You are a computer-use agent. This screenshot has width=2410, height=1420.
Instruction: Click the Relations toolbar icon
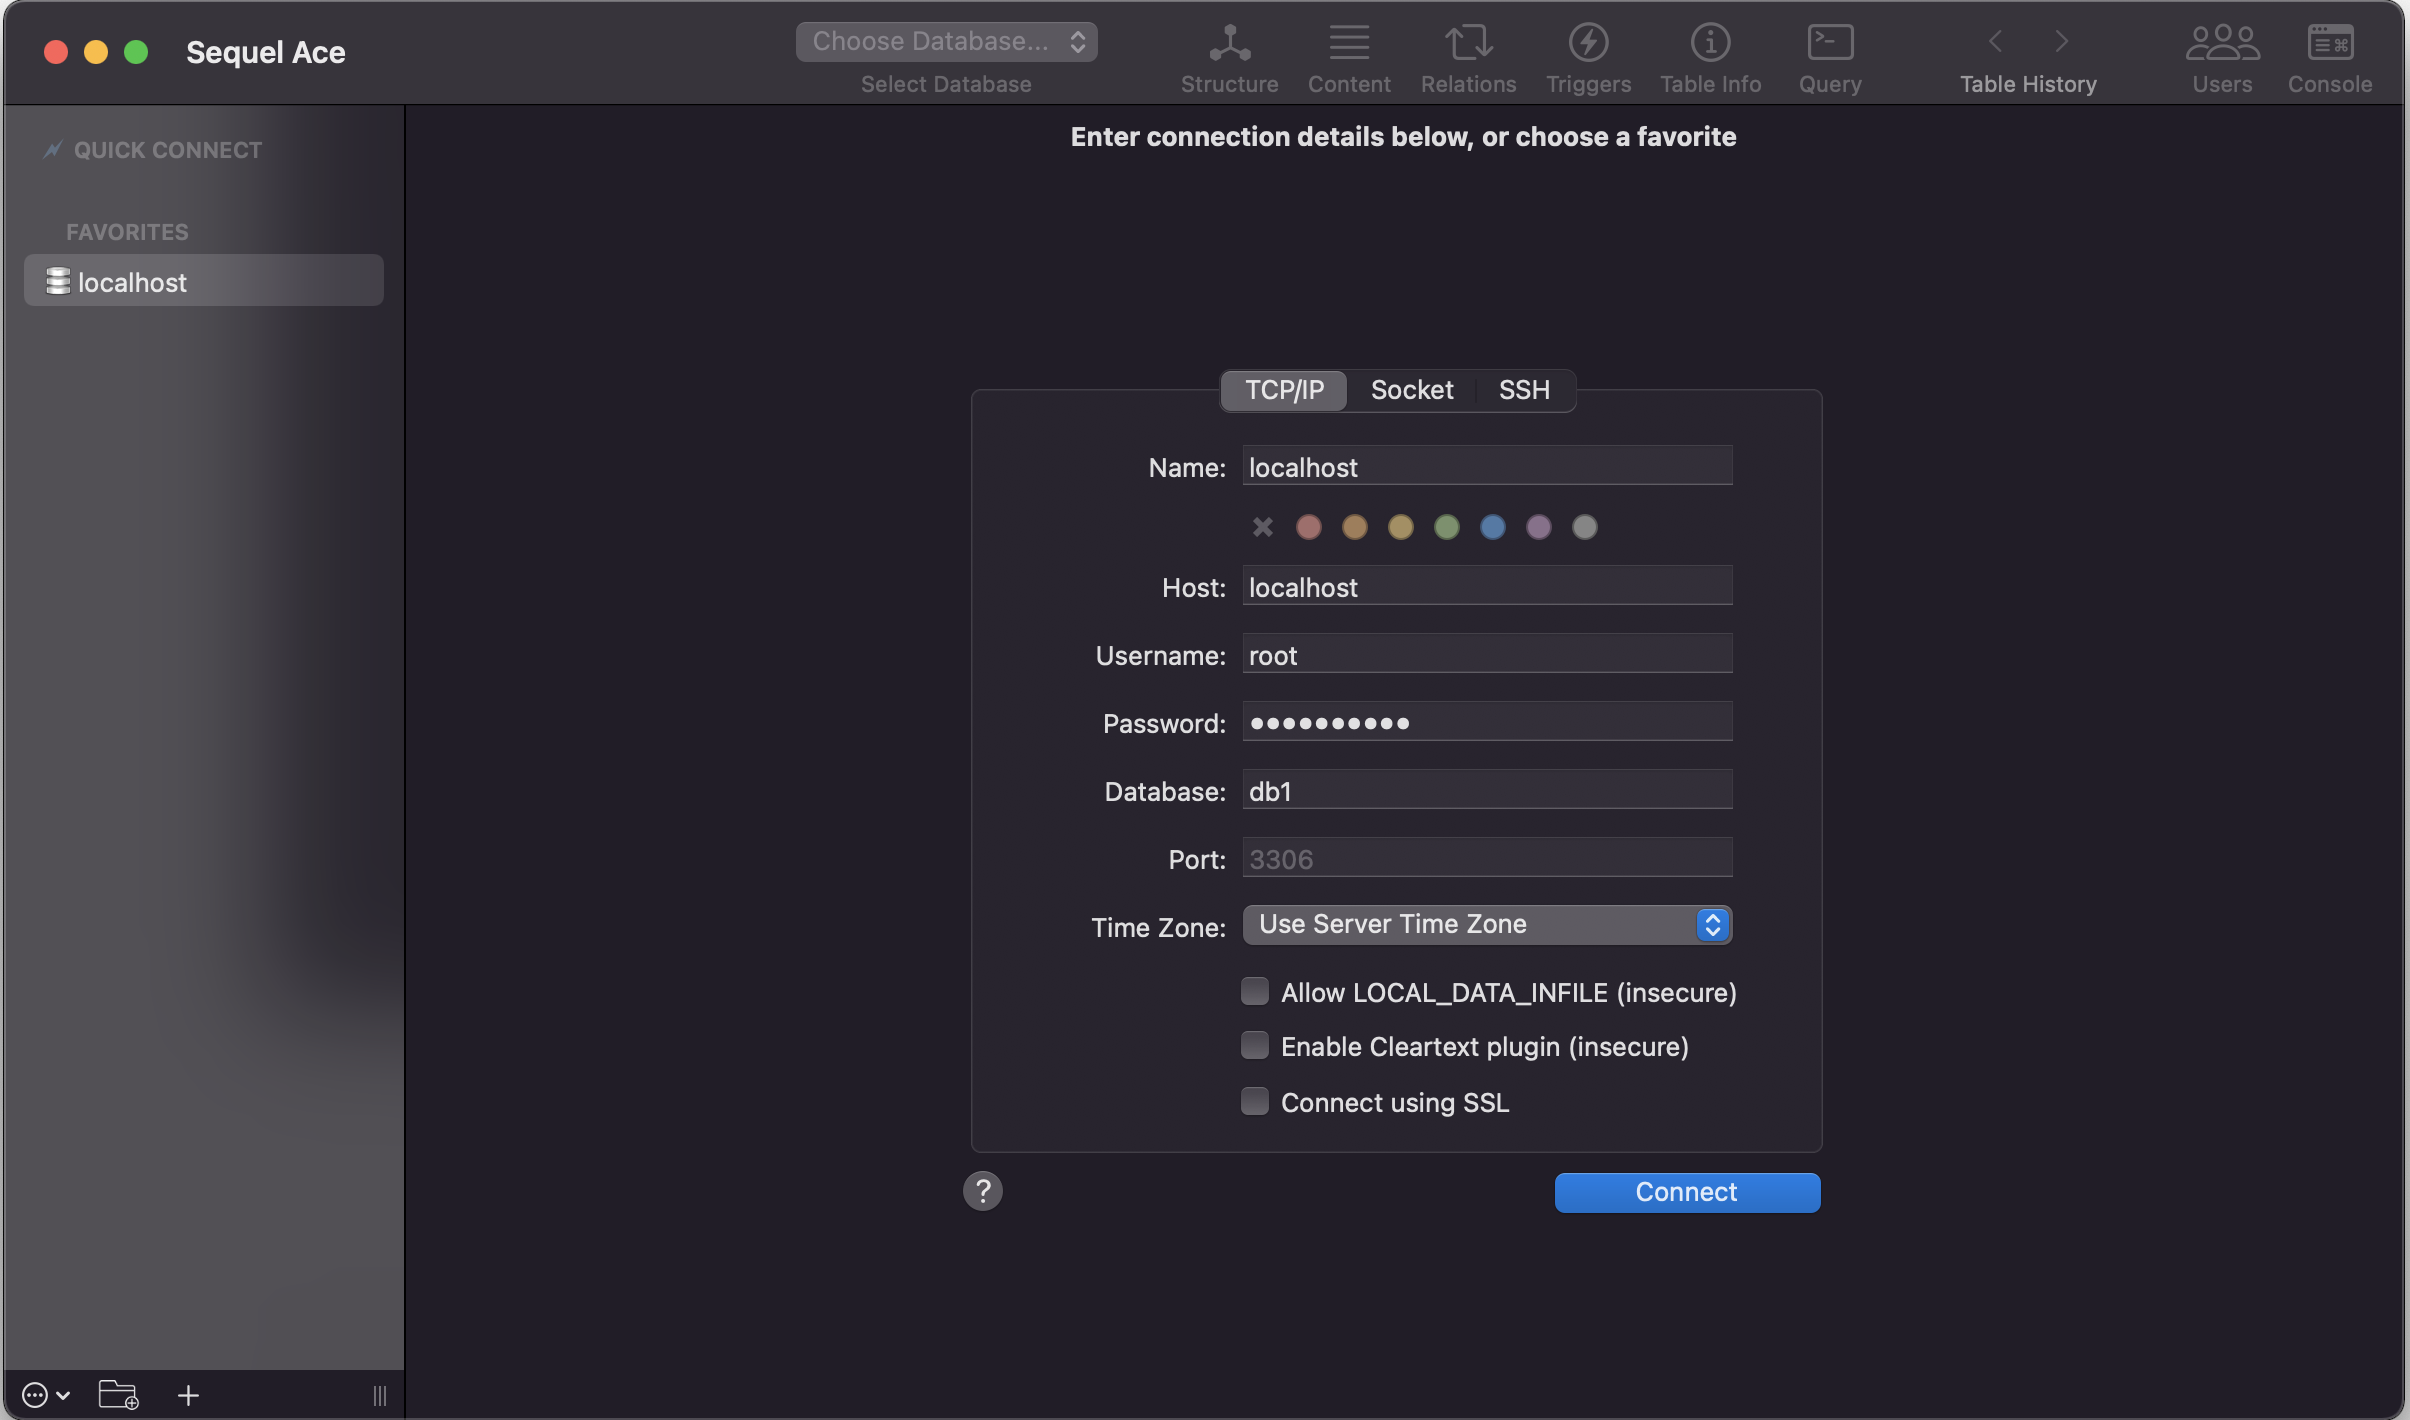click(1468, 43)
